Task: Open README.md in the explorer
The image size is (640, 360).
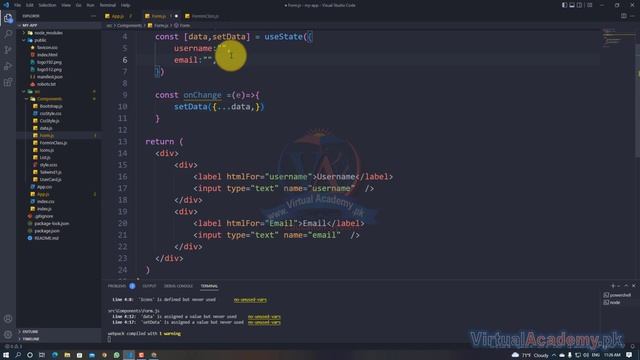Action: tap(46, 238)
